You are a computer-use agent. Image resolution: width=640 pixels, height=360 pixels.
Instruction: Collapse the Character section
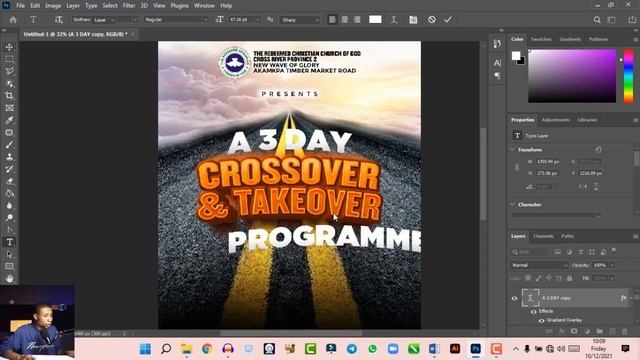coord(513,204)
